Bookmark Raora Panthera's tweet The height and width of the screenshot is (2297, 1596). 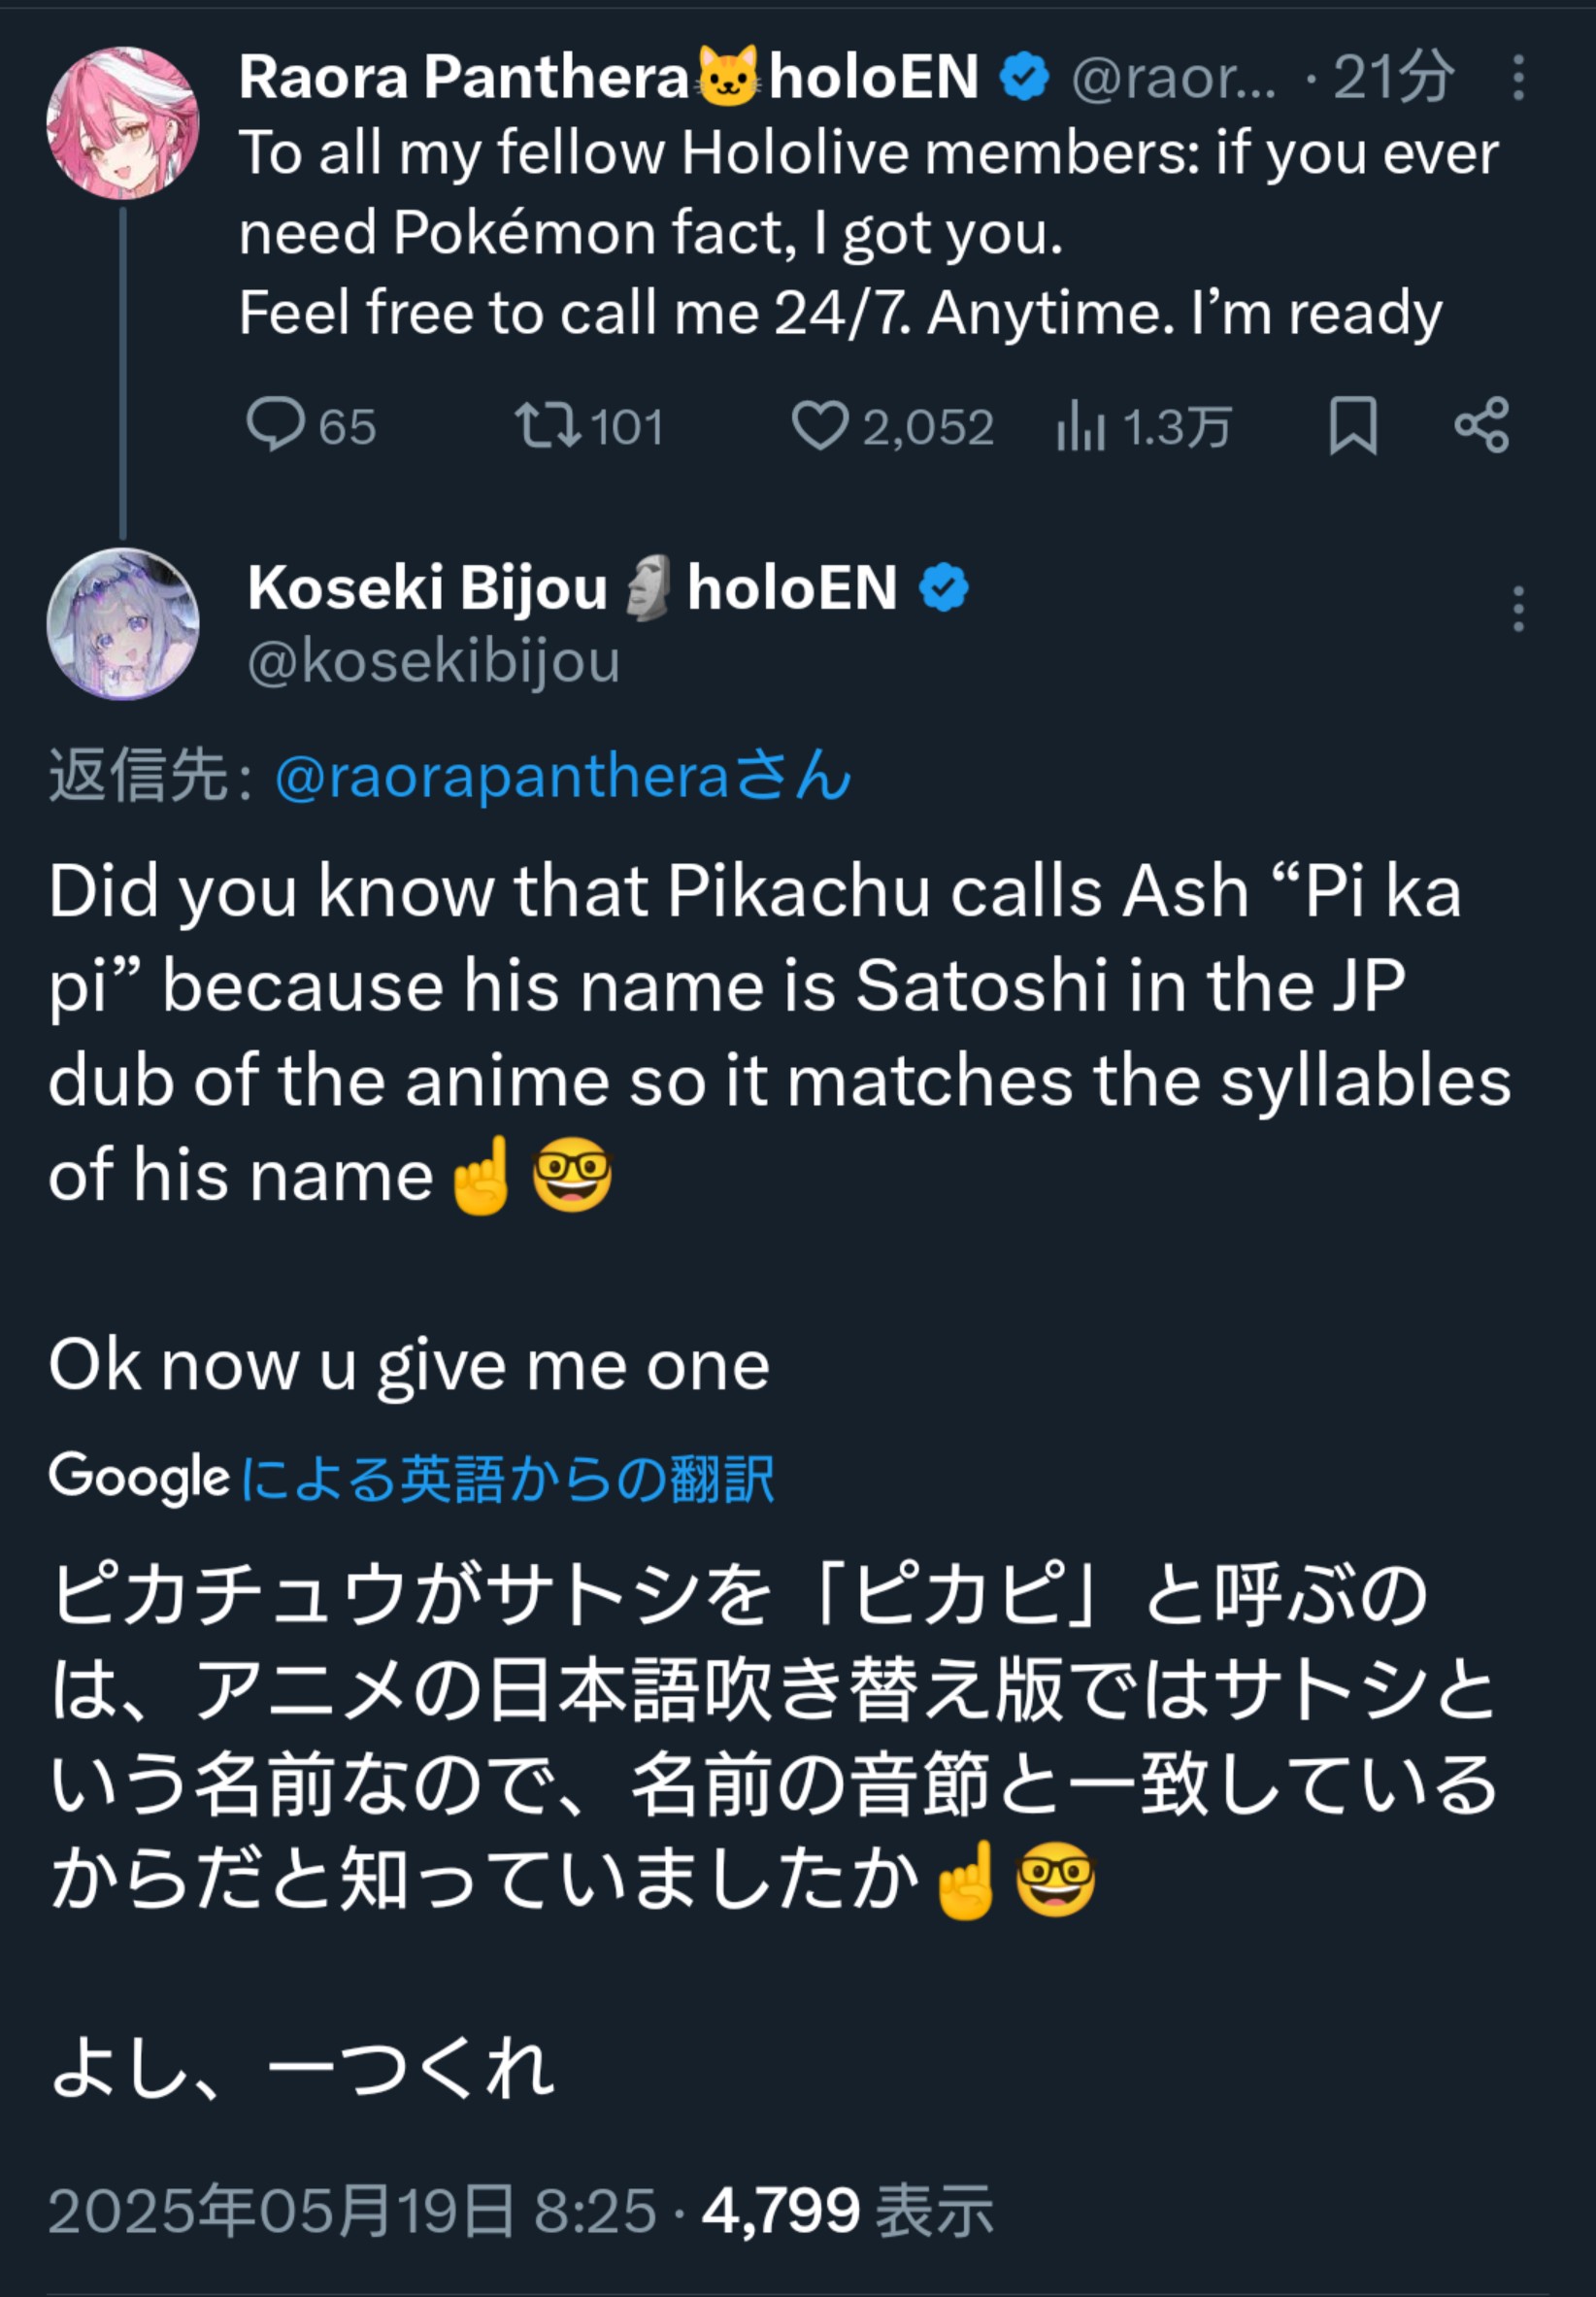(1353, 426)
